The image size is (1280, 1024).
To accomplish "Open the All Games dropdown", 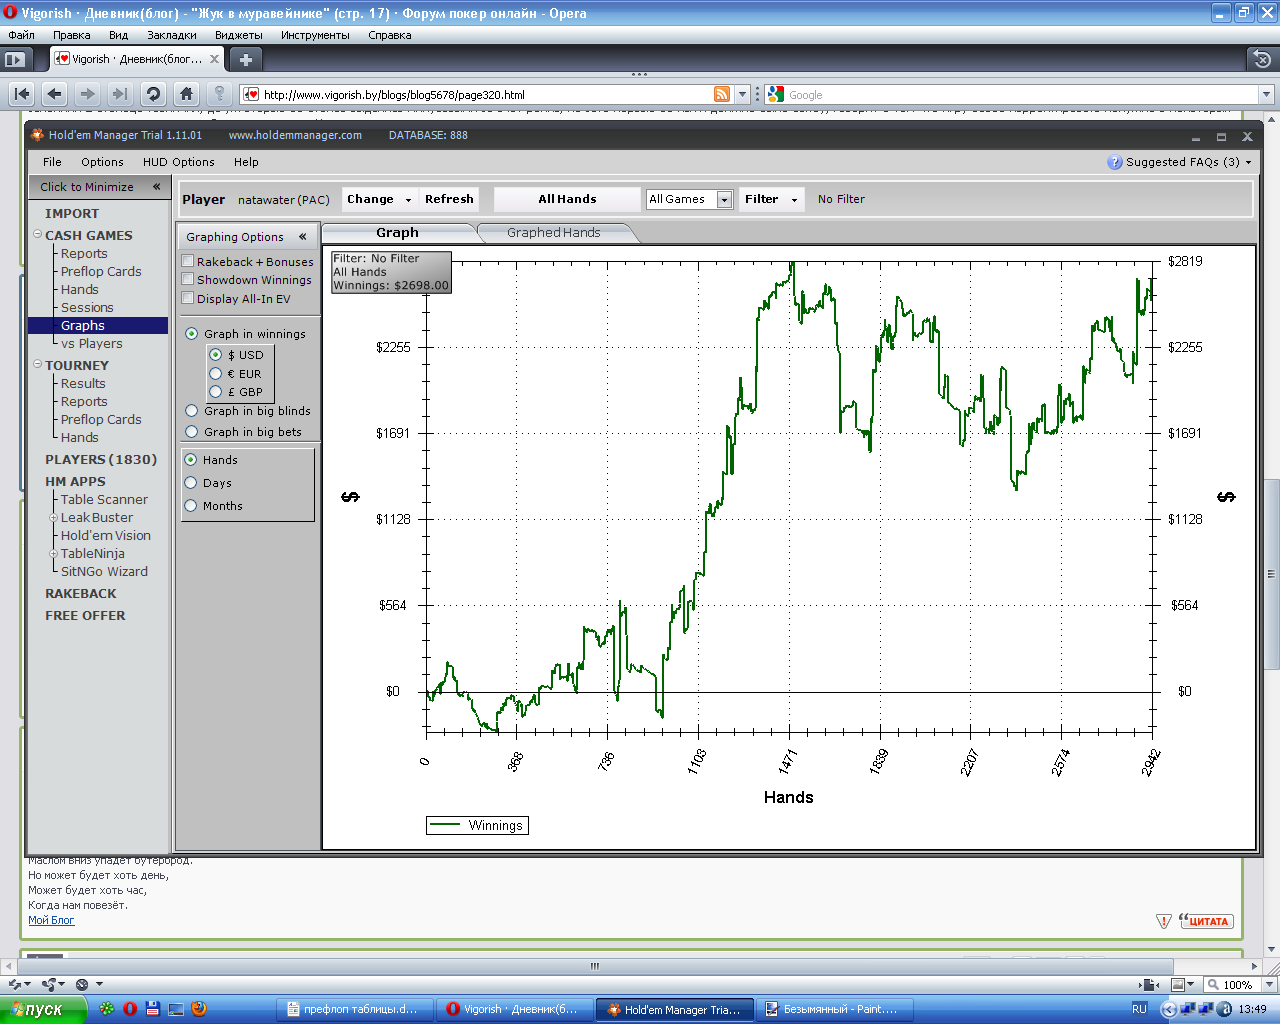I will click(x=724, y=199).
